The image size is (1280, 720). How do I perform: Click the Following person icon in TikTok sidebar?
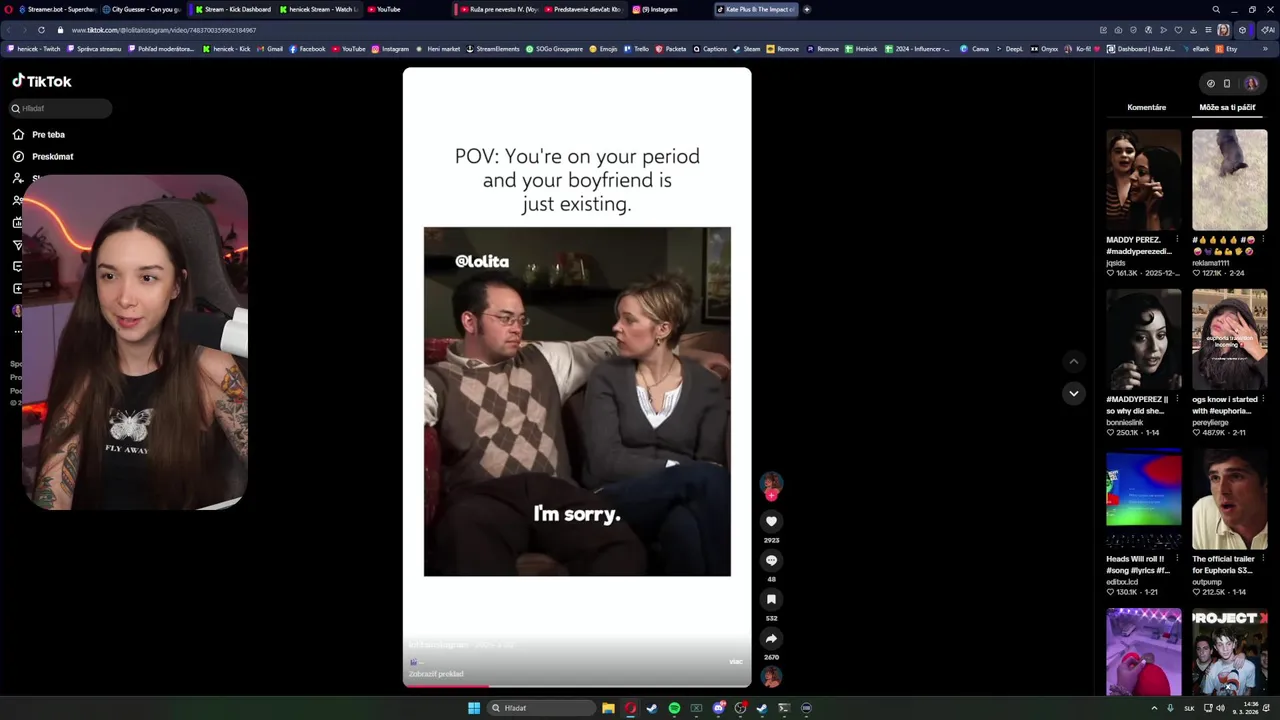pyautogui.click(x=18, y=178)
